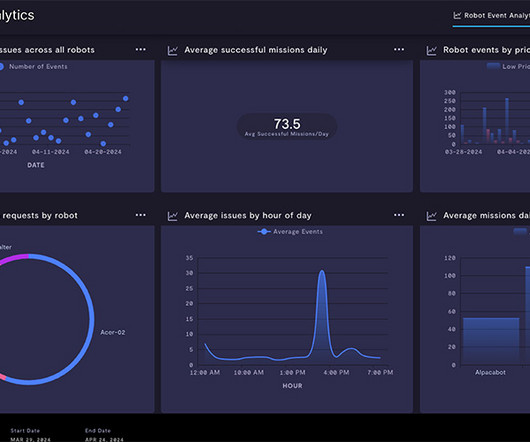Viewport: 530px width, 442px height.
Task: Click the 73.5 average successful missions value
Action: [x=287, y=124]
